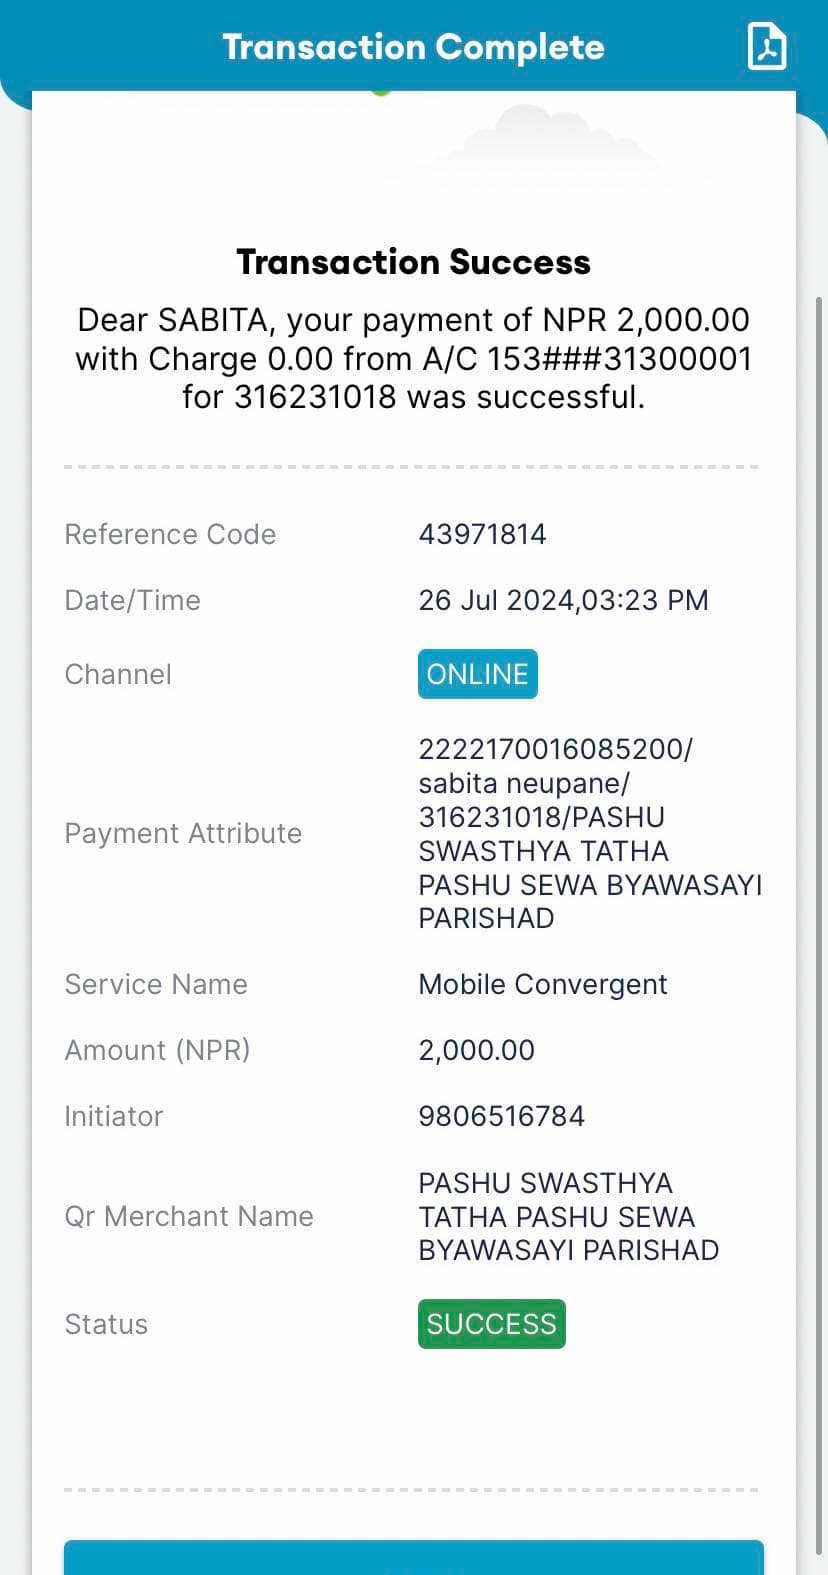The image size is (828, 1575).
Task: Download the receipt via the PDF icon
Action: coord(767,46)
